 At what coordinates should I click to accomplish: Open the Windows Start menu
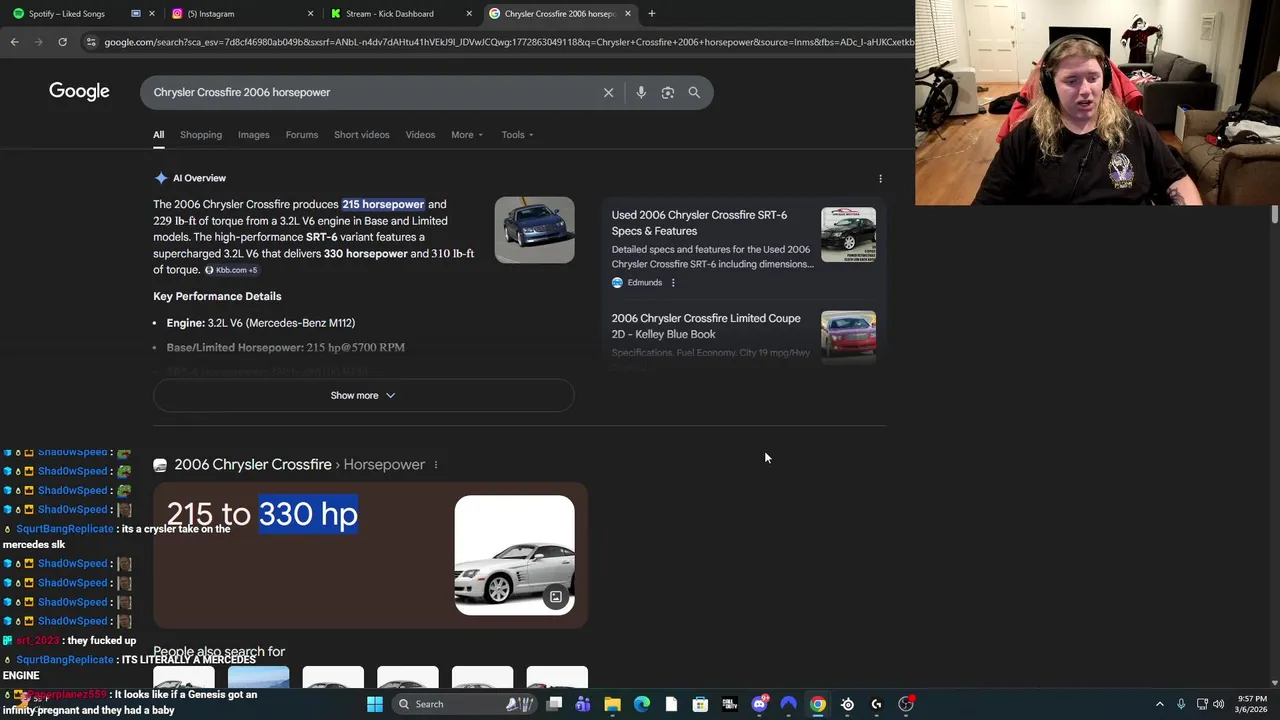(374, 704)
